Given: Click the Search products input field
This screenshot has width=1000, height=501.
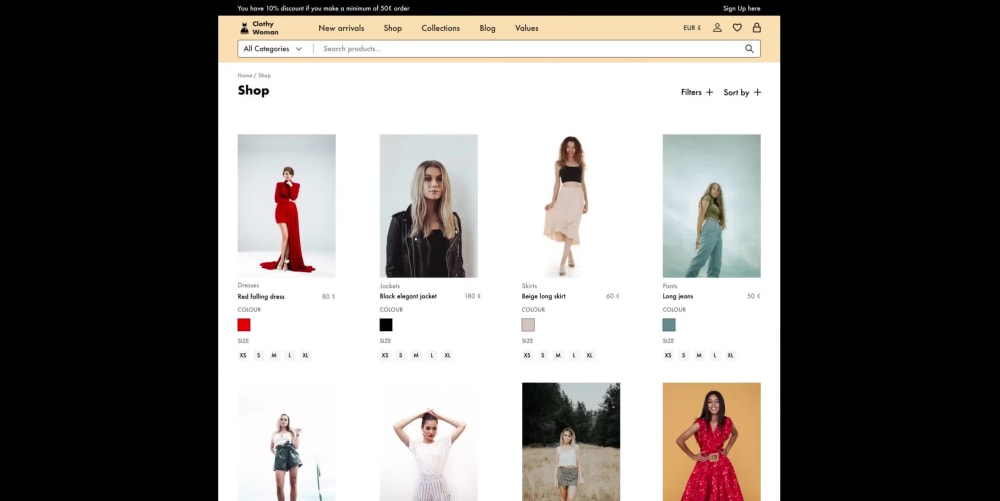Looking at the screenshot, I should tap(529, 48).
